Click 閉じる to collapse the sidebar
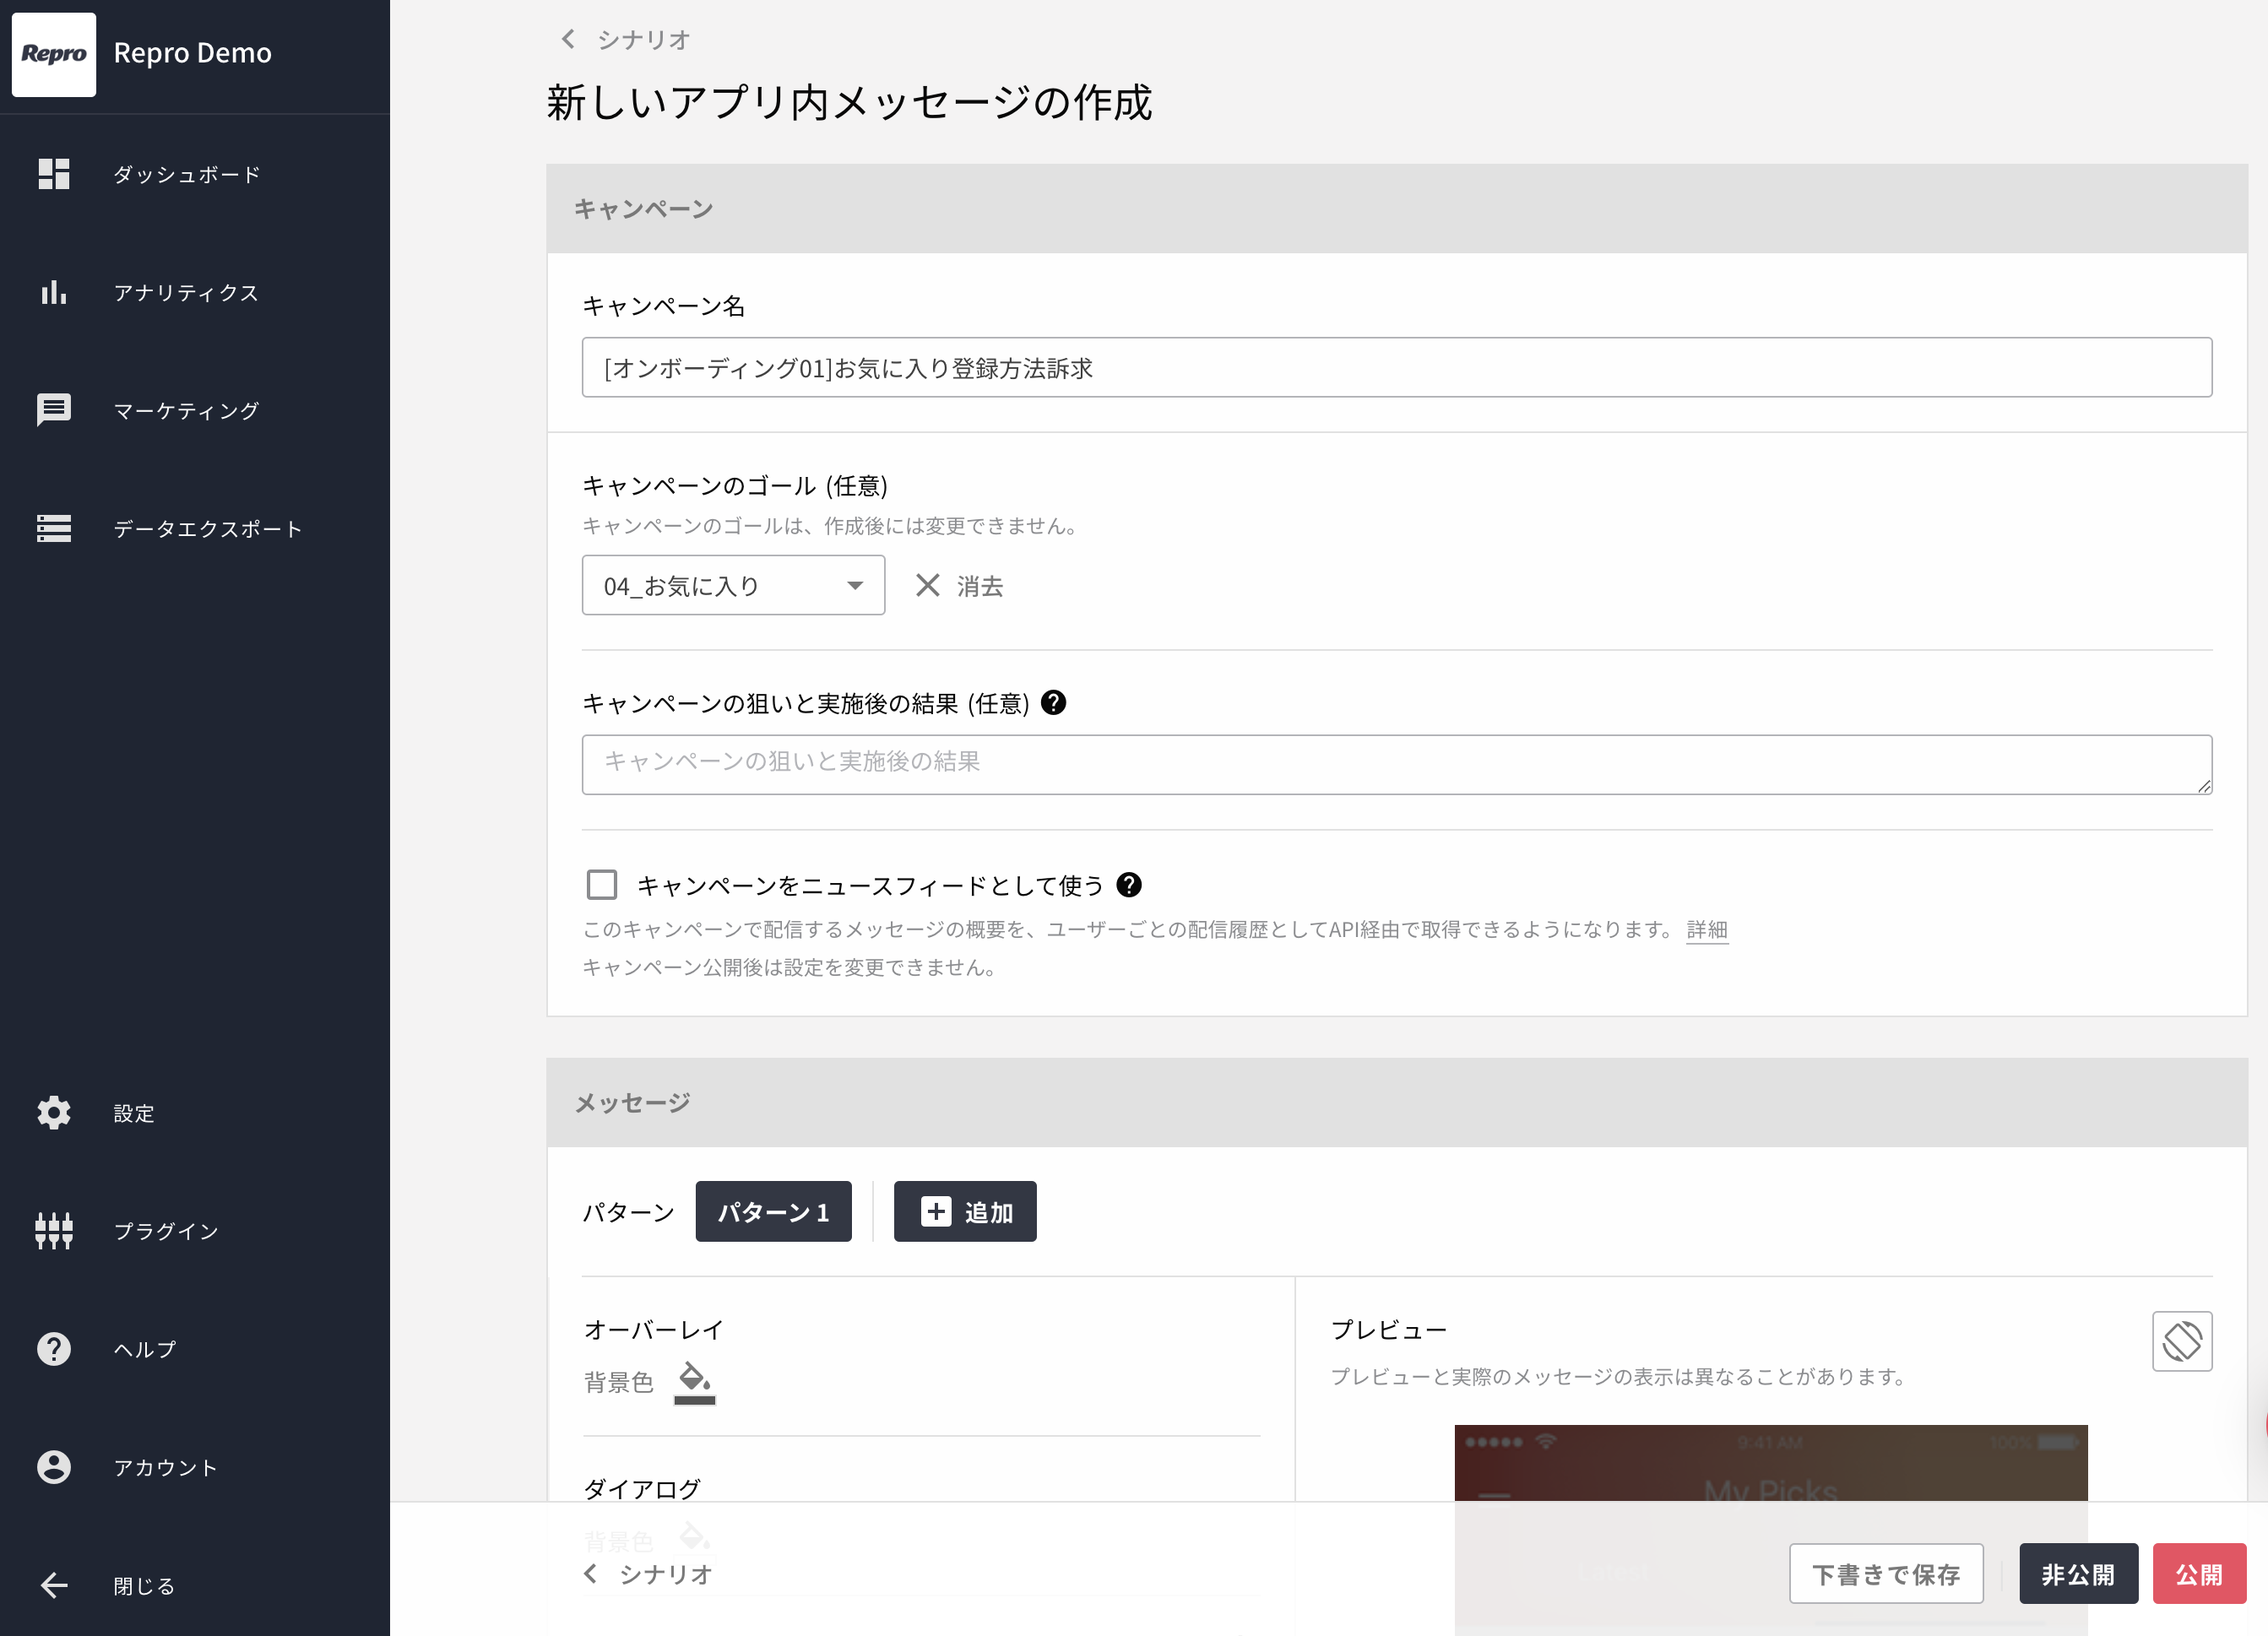2268x1636 pixels. [x=145, y=1585]
